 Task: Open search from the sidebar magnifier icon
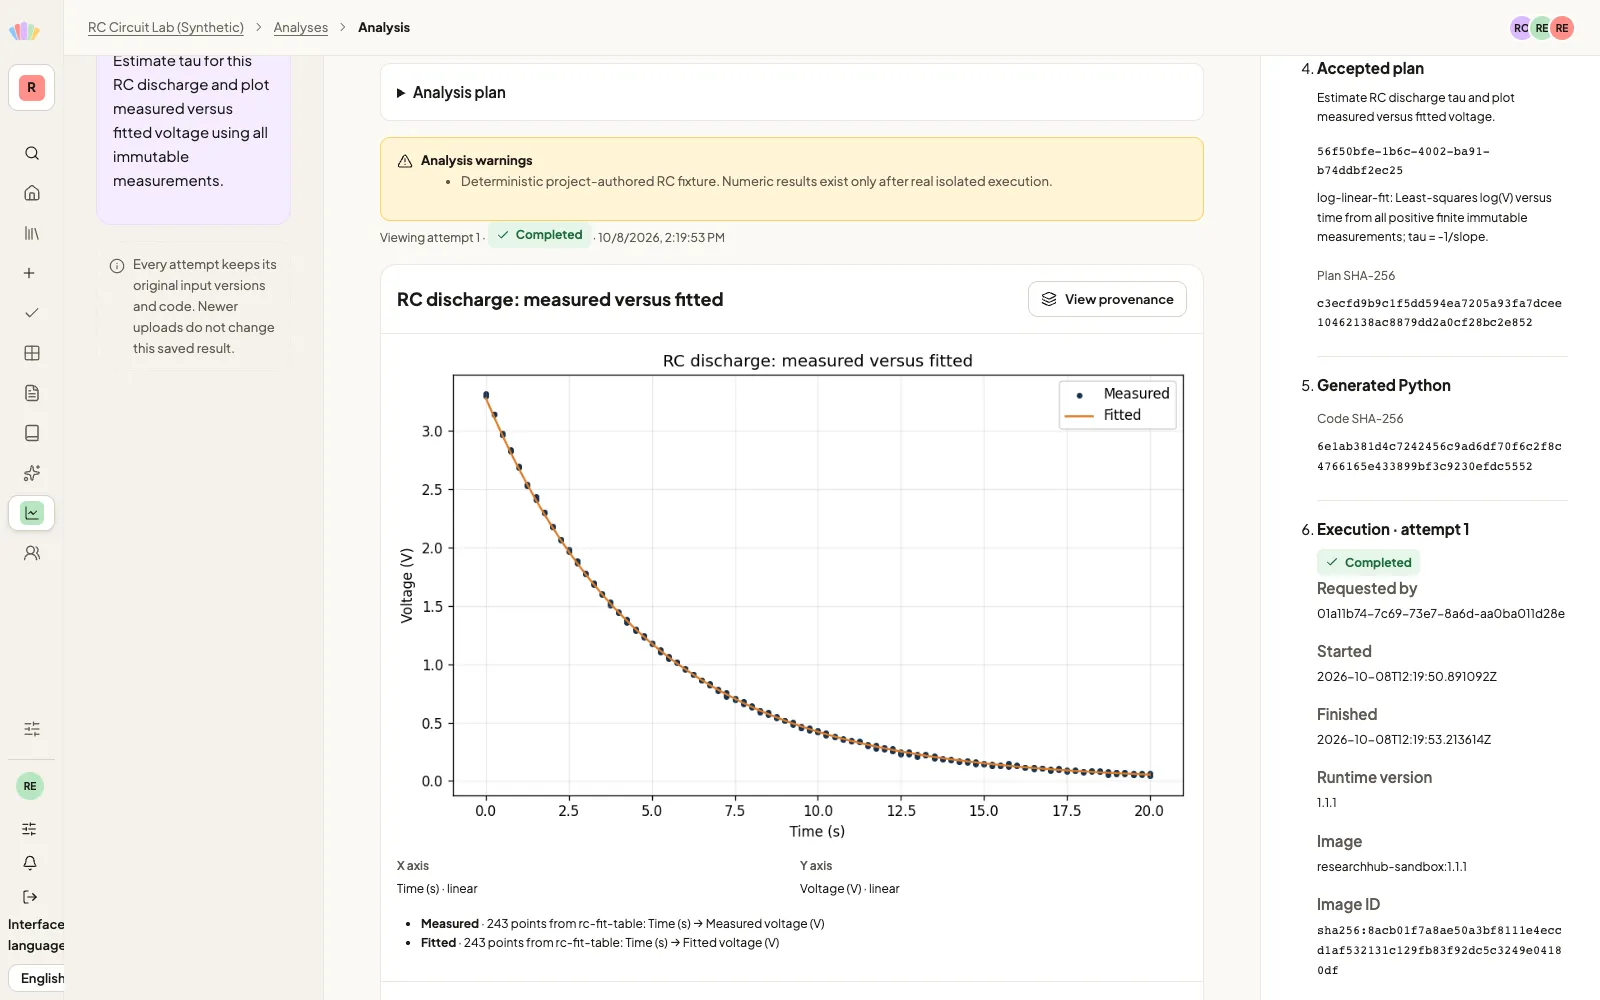(x=32, y=153)
